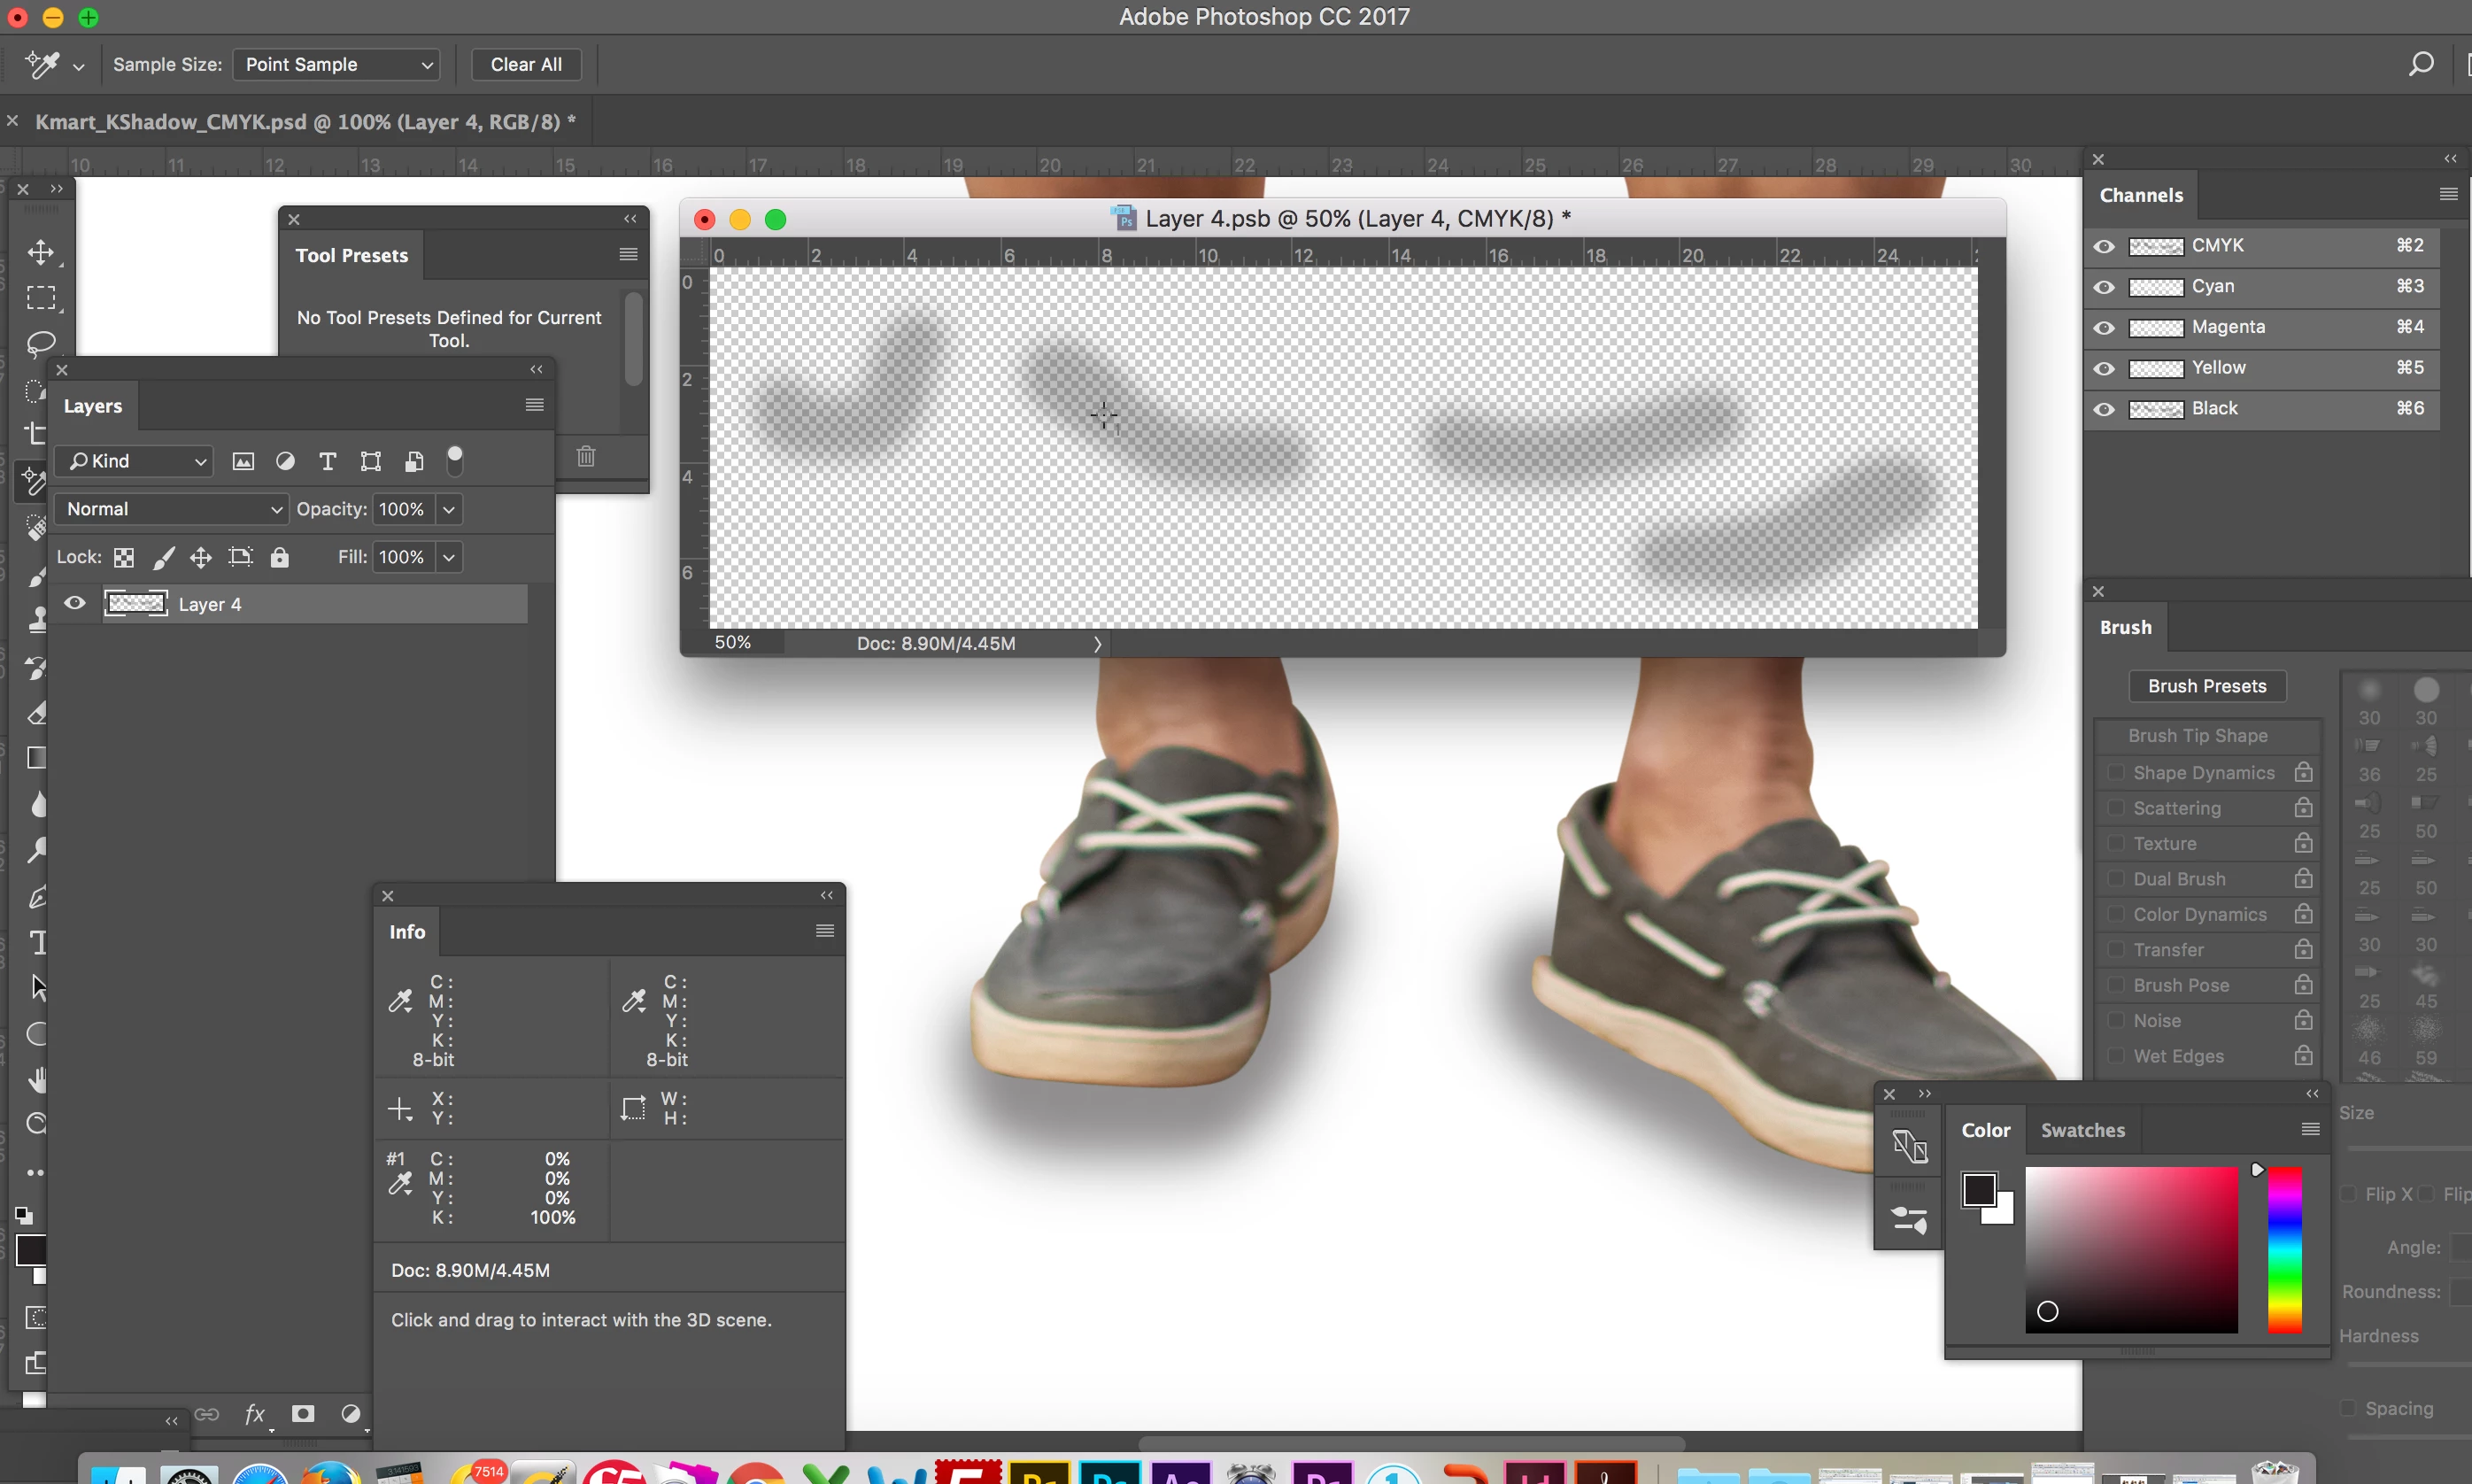
Task: Select the Move tool
Action: [x=41, y=252]
